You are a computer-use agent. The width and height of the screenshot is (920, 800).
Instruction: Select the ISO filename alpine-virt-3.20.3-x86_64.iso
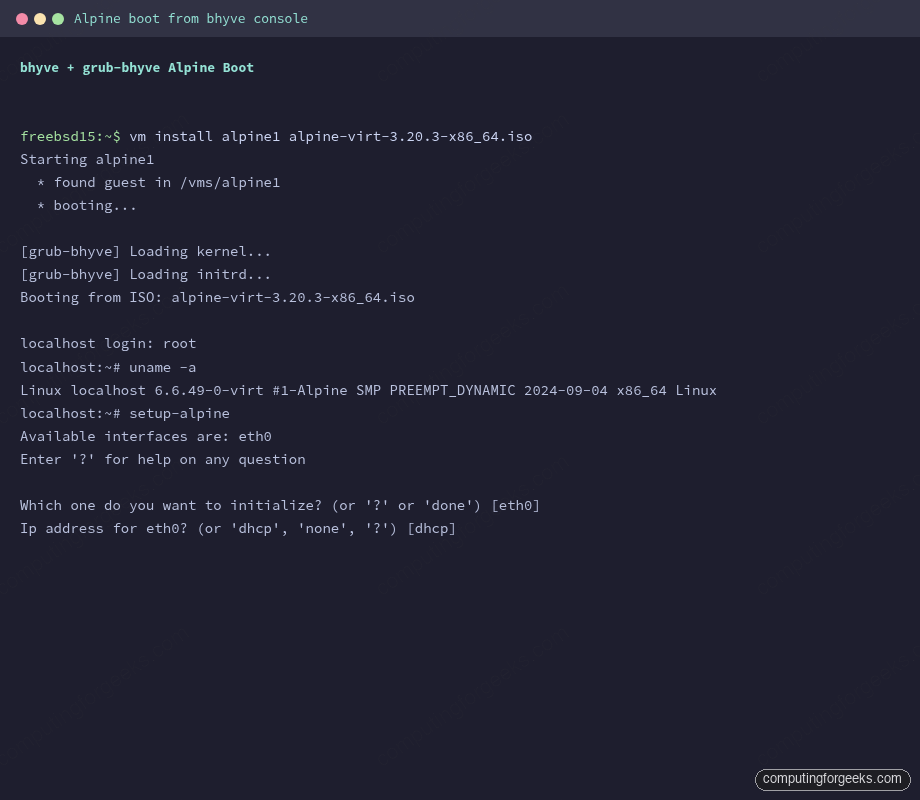(411, 136)
